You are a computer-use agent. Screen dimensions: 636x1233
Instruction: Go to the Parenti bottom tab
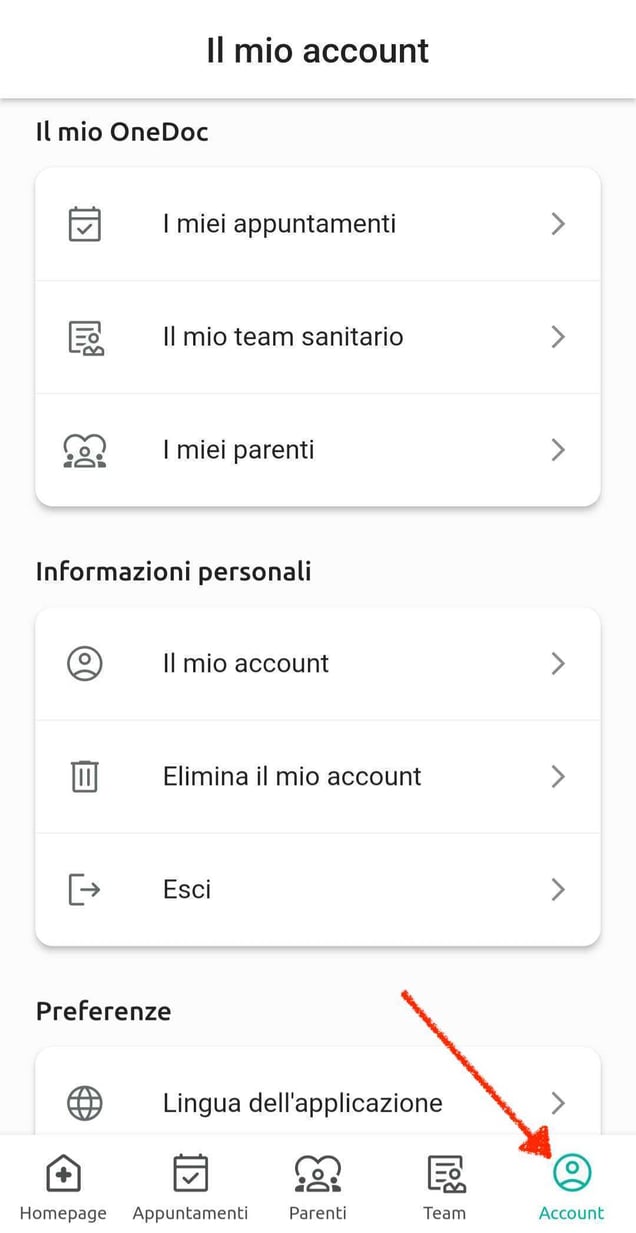pos(317,1187)
